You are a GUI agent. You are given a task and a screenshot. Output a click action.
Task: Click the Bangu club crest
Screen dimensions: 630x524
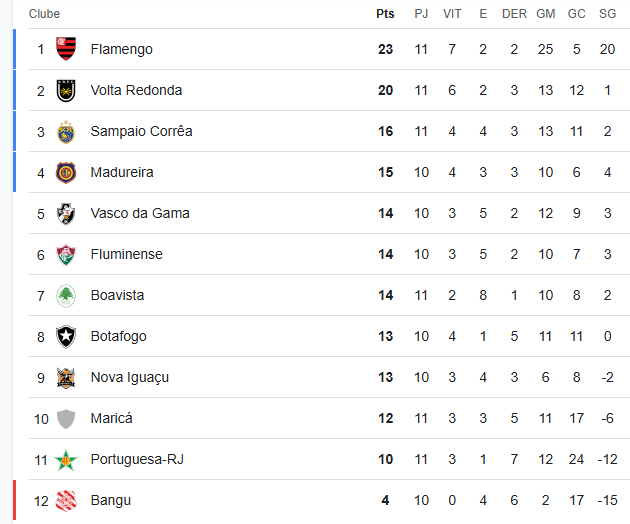point(66,501)
